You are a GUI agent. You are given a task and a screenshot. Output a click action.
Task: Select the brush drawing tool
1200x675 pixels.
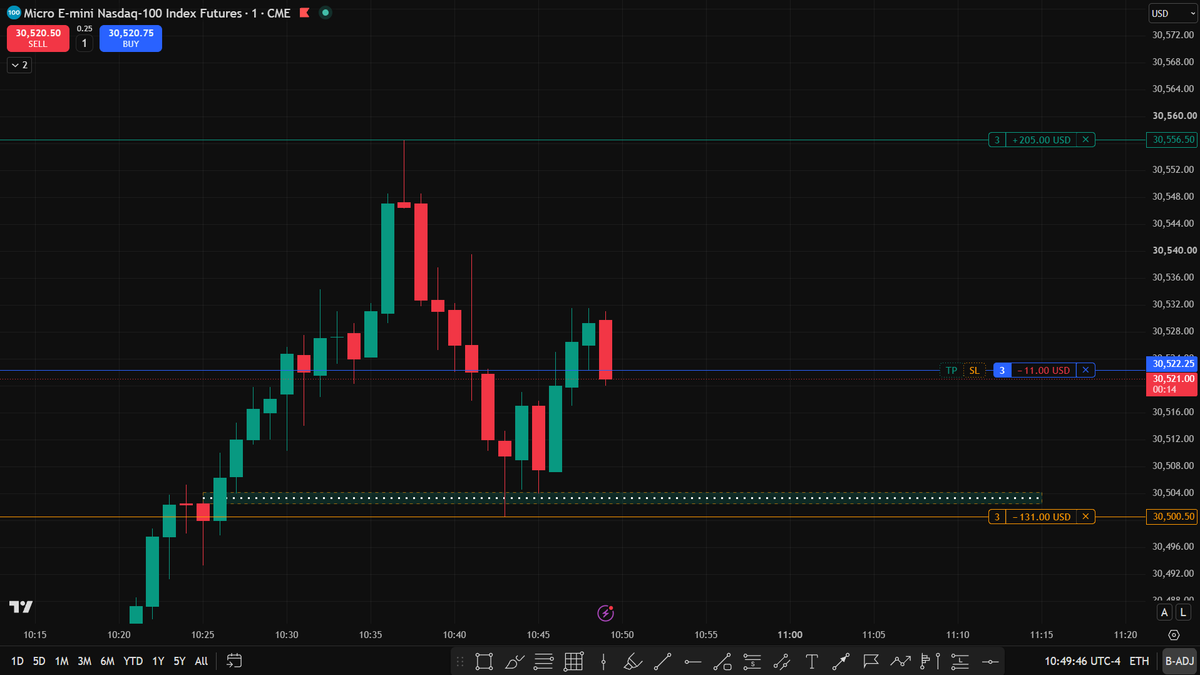[x=514, y=661]
